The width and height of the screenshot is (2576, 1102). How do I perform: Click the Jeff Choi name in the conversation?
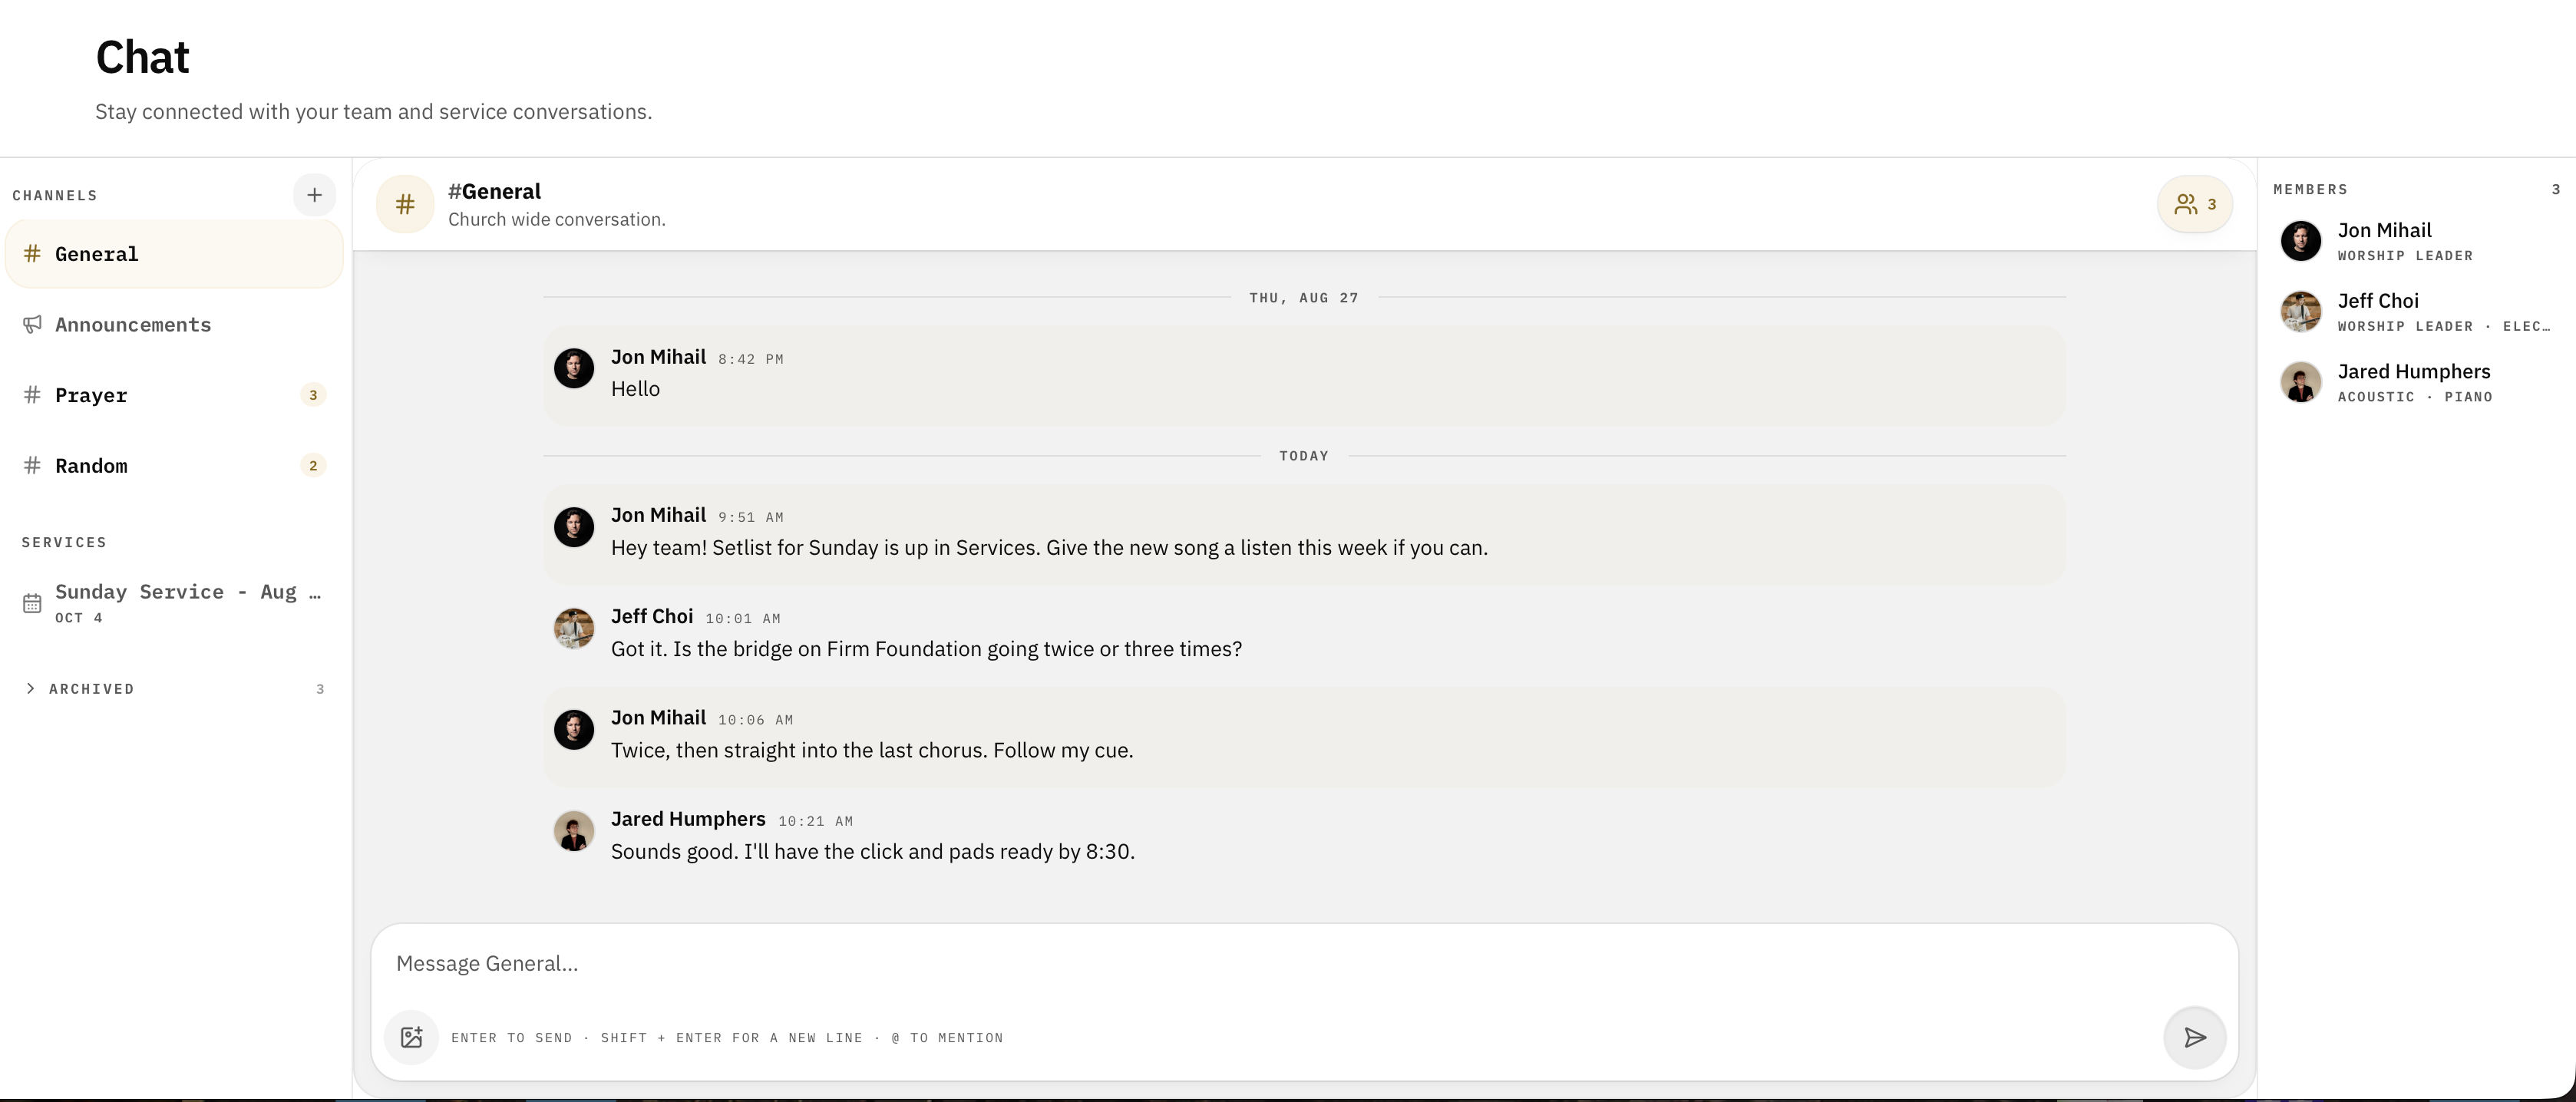tap(652, 616)
